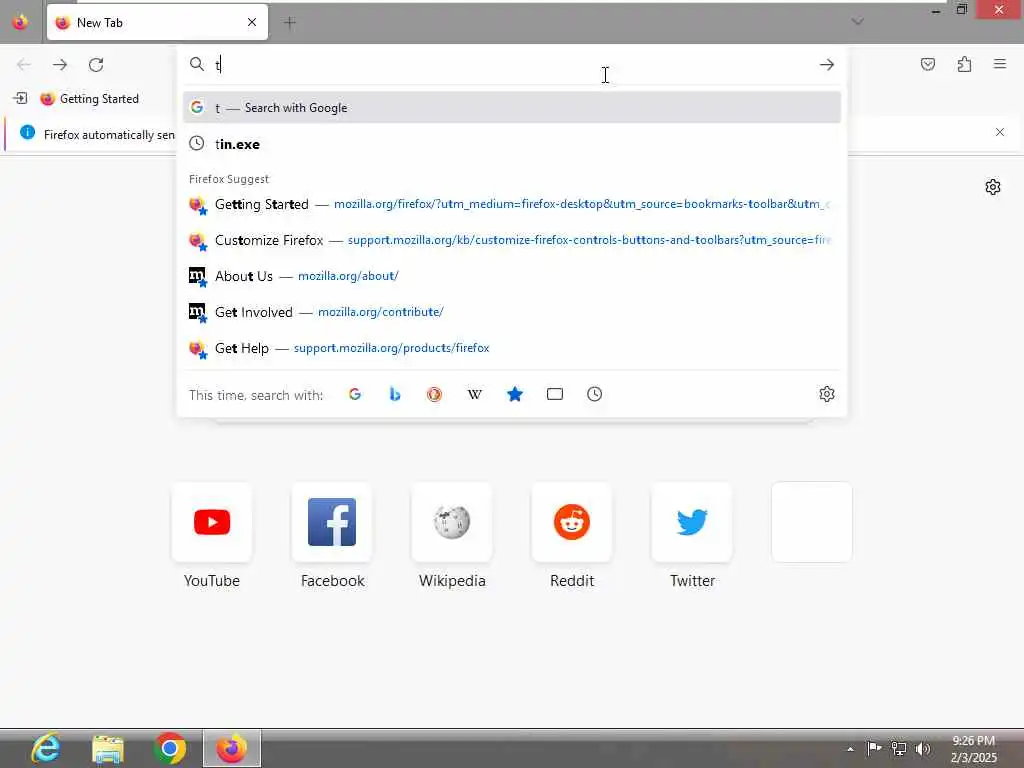Viewport: 1024px width, 768px height.
Task: Search this time in History
Action: click(x=594, y=394)
